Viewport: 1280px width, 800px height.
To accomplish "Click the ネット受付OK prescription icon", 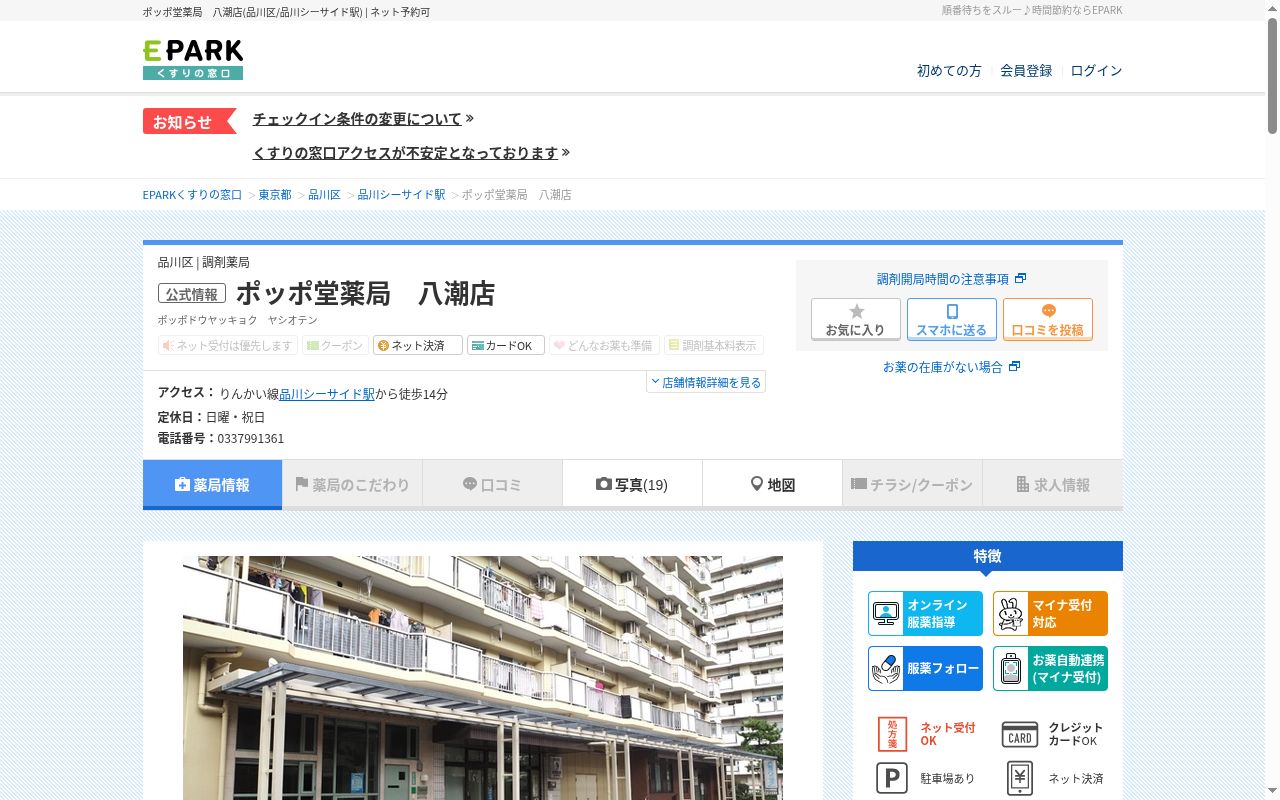I will tap(892, 734).
